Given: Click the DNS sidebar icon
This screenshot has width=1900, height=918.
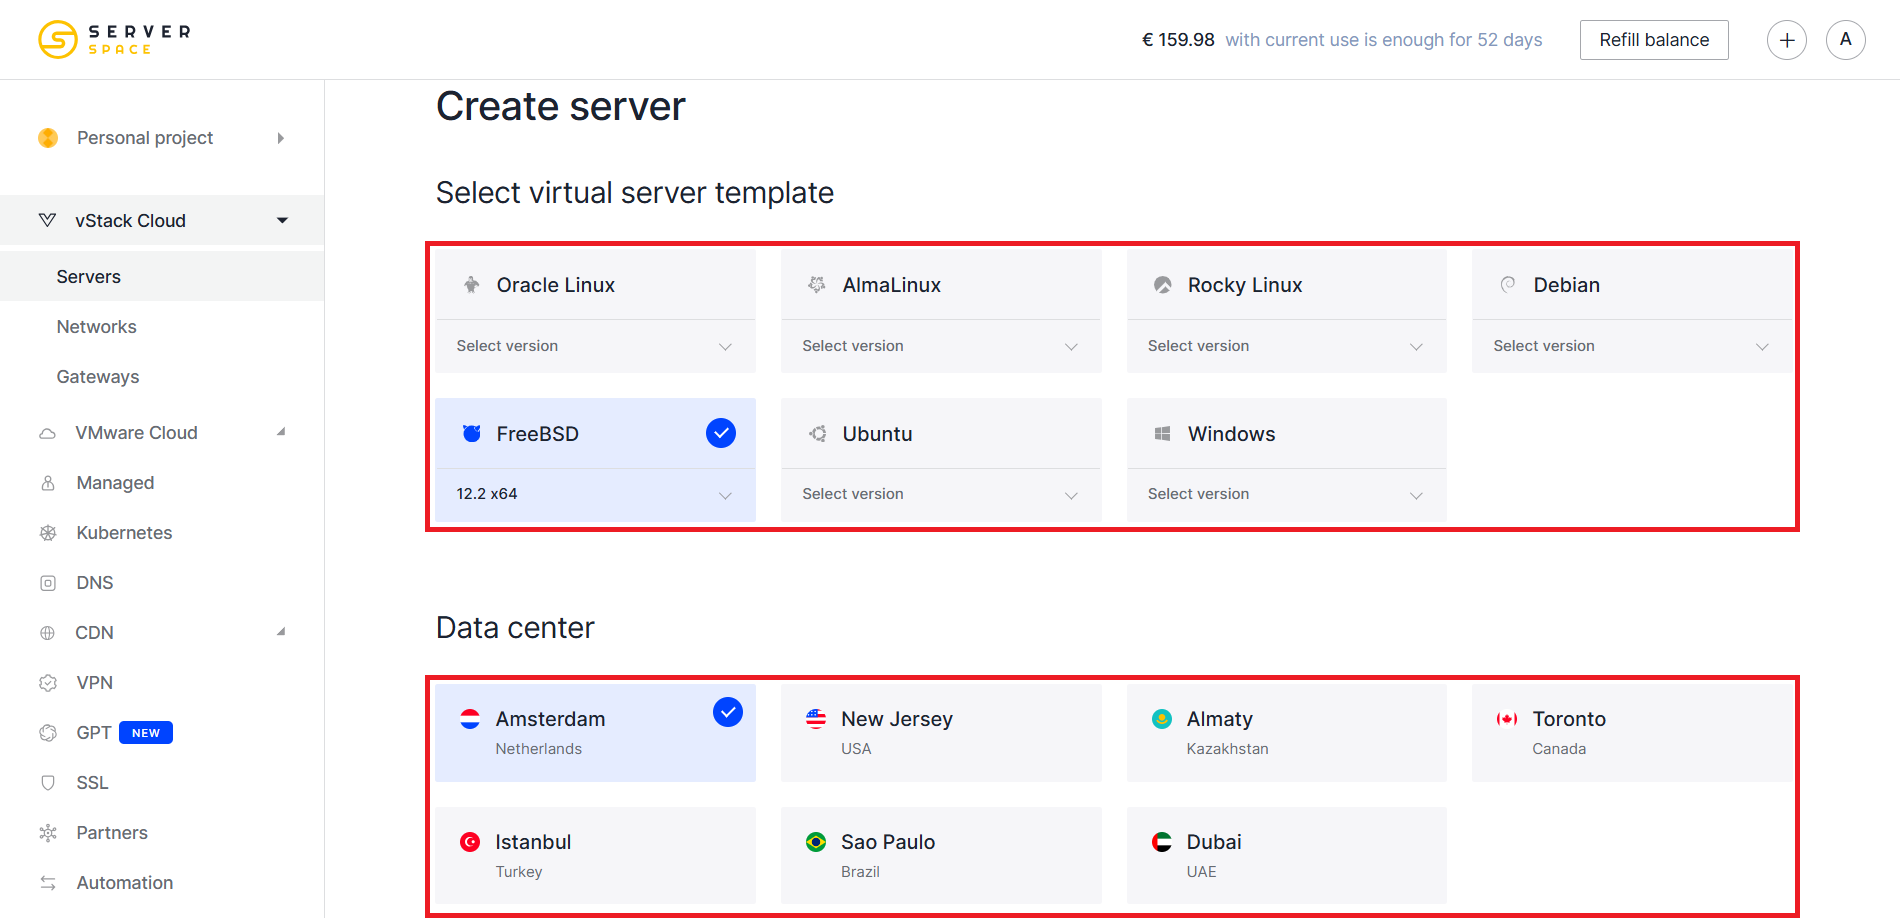Looking at the screenshot, I should 47,583.
